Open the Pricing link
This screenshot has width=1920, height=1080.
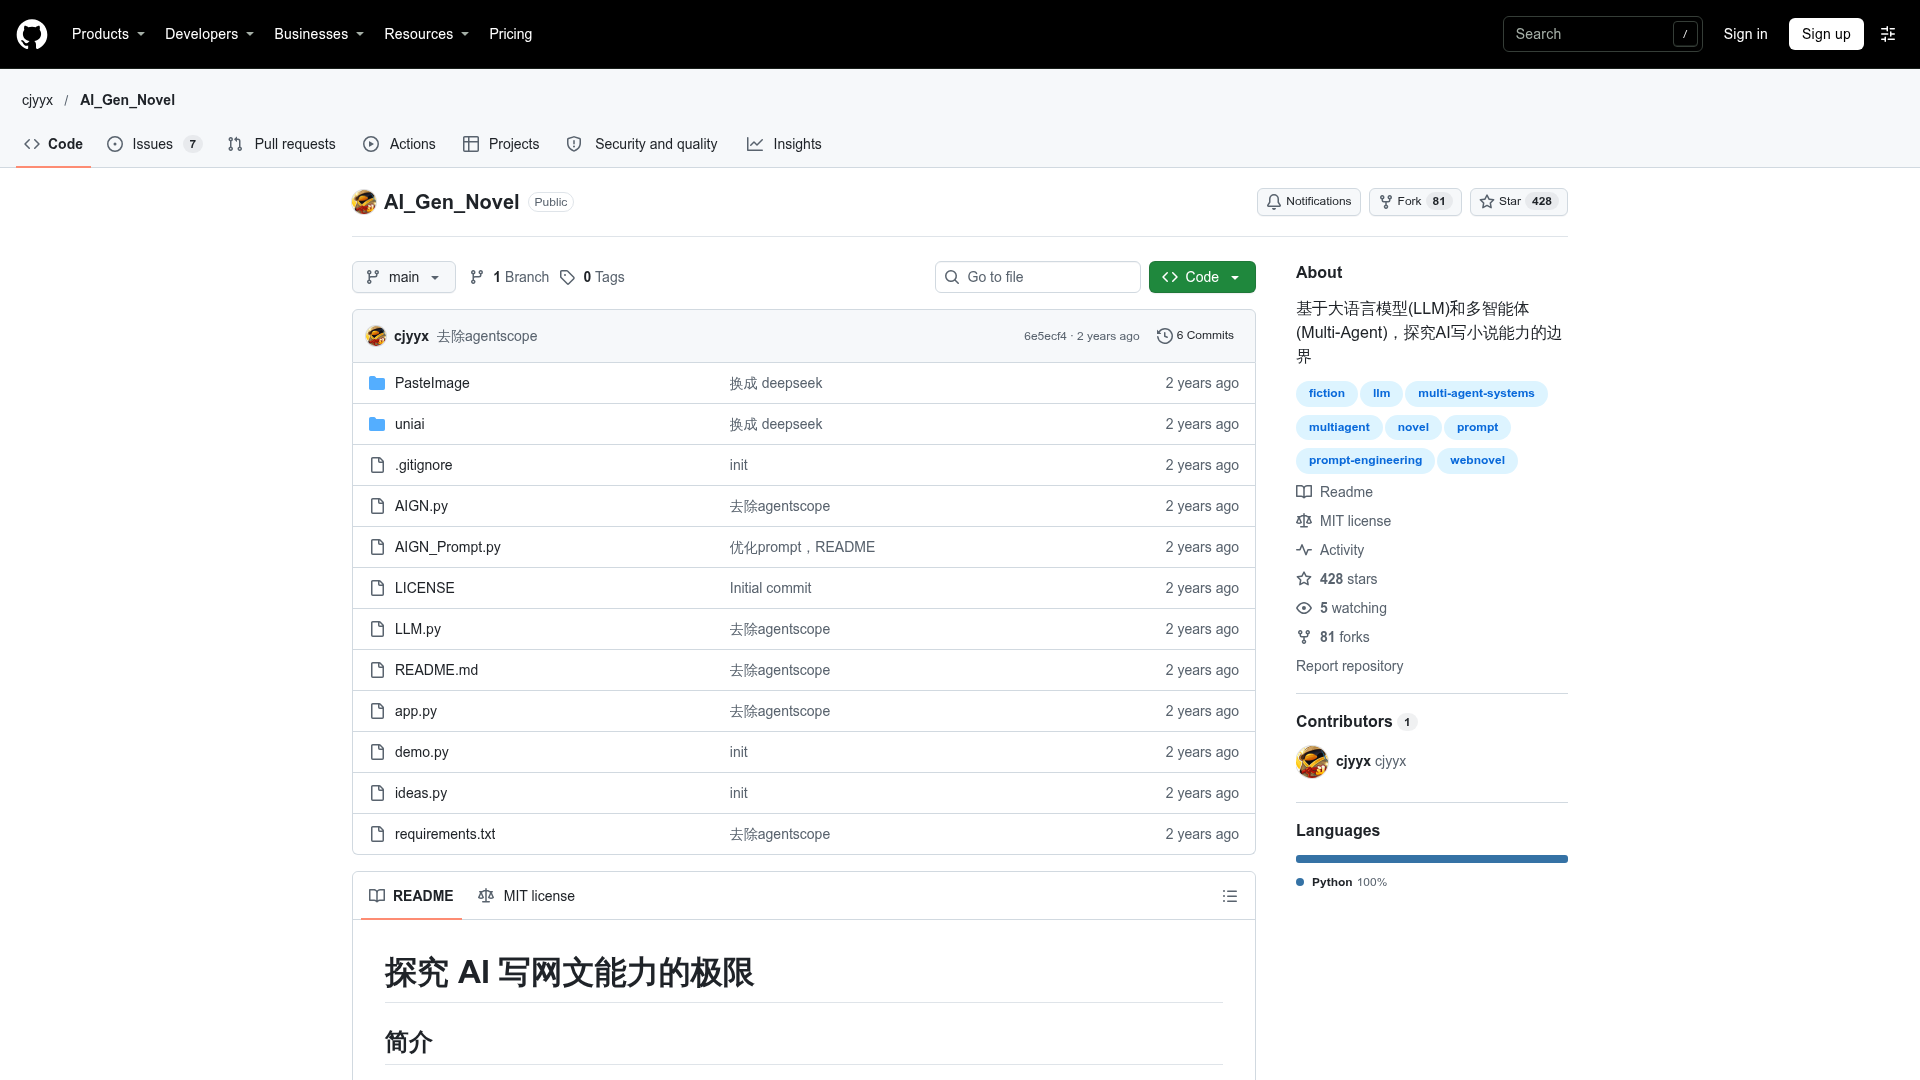(x=510, y=34)
